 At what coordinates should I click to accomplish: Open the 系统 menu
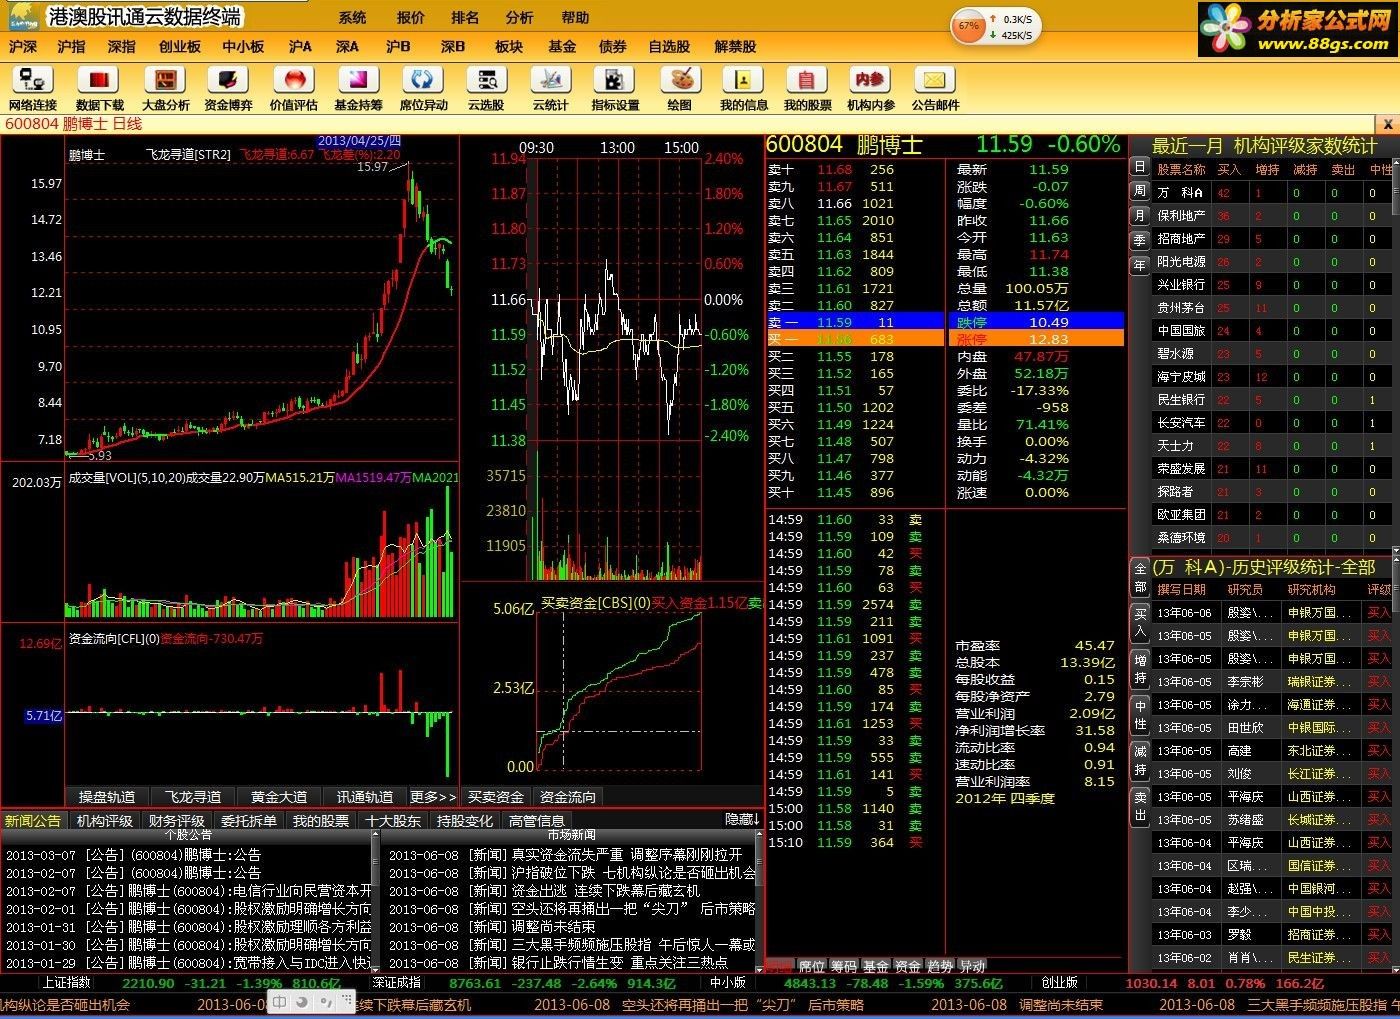[x=352, y=18]
